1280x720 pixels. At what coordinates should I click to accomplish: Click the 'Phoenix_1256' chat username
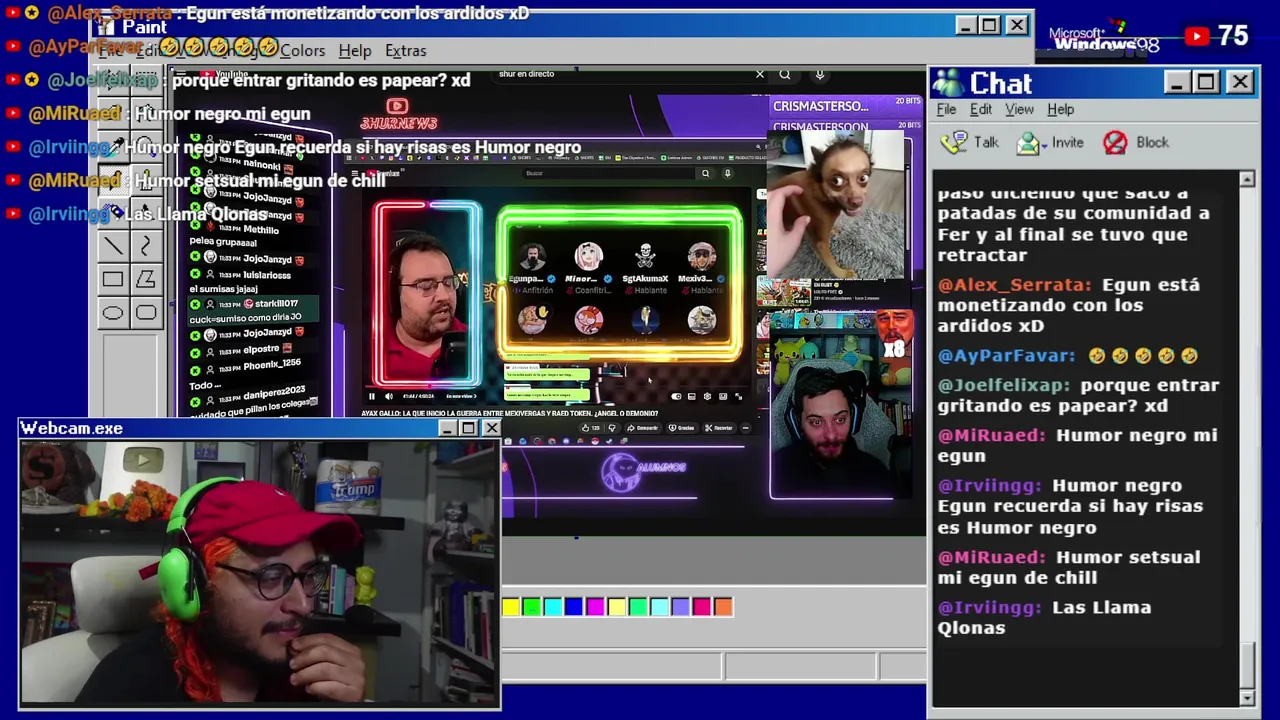coord(272,365)
